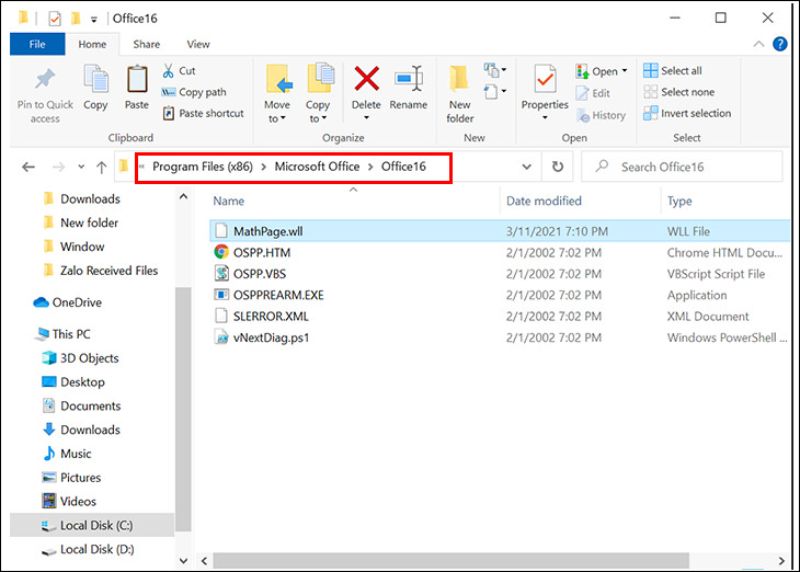Click Edit in the Open group

tap(593, 93)
